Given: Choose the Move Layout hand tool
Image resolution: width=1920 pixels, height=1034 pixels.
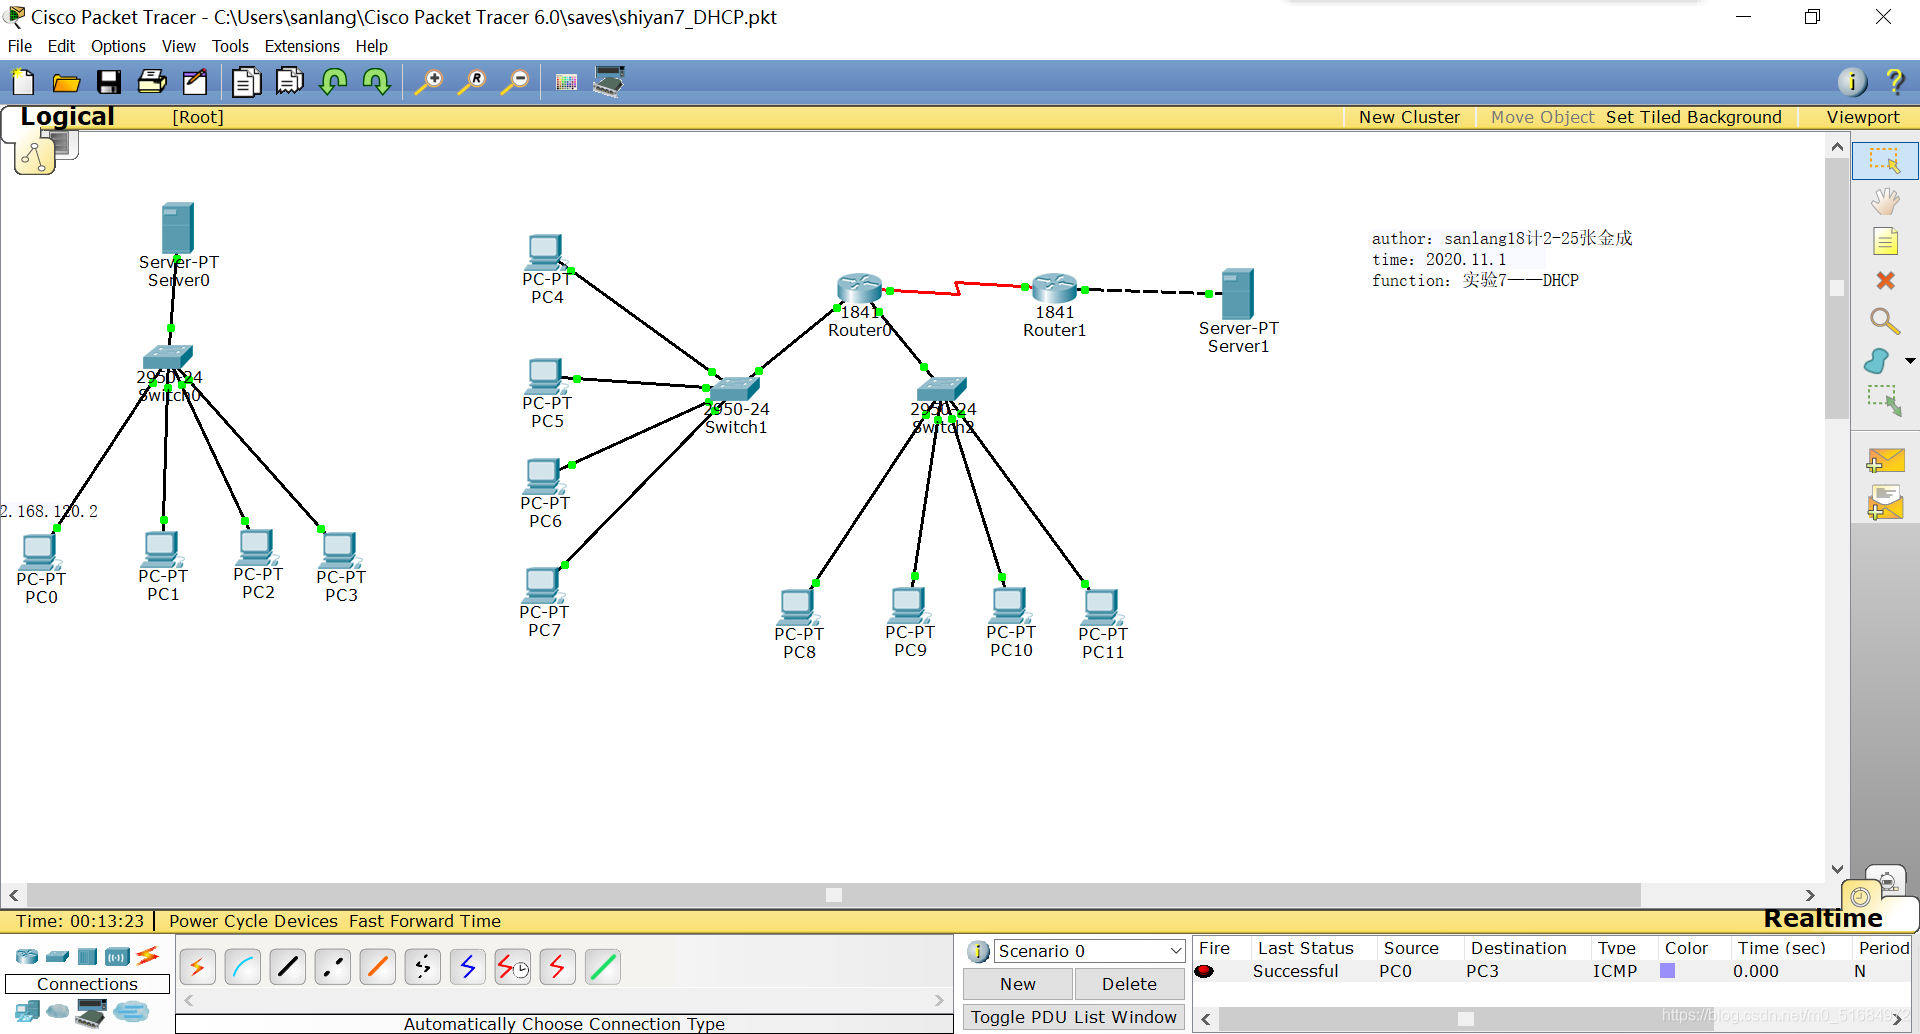Looking at the screenshot, I should (x=1885, y=202).
